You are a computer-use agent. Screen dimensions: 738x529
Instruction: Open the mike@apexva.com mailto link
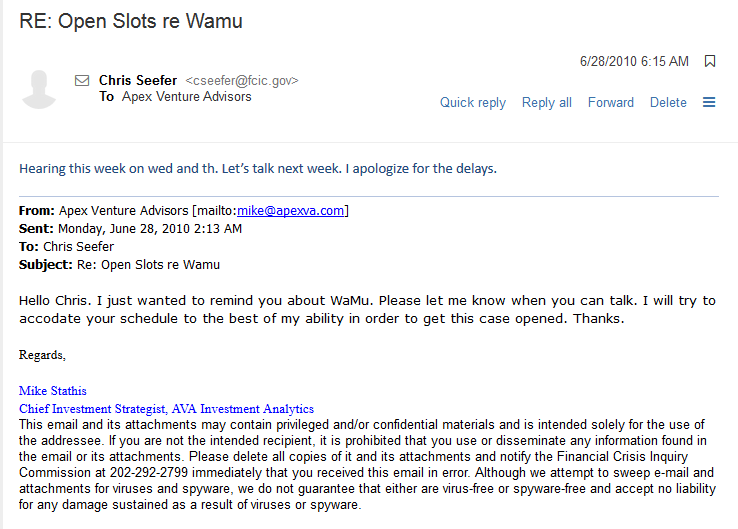pyautogui.click(x=291, y=211)
